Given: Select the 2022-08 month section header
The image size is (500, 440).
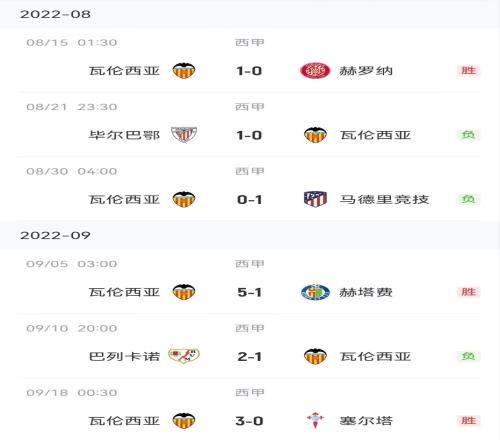Looking at the screenshot, I should click(x=250, y=14).
